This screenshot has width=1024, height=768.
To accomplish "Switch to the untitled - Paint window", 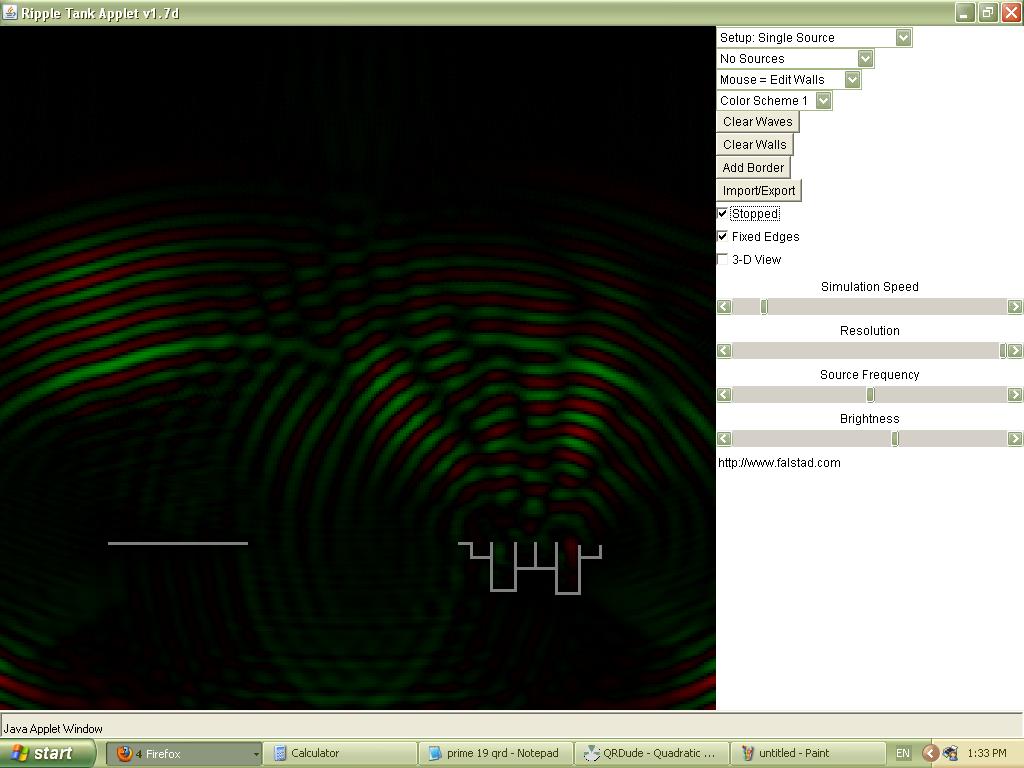I will (808, 754).
